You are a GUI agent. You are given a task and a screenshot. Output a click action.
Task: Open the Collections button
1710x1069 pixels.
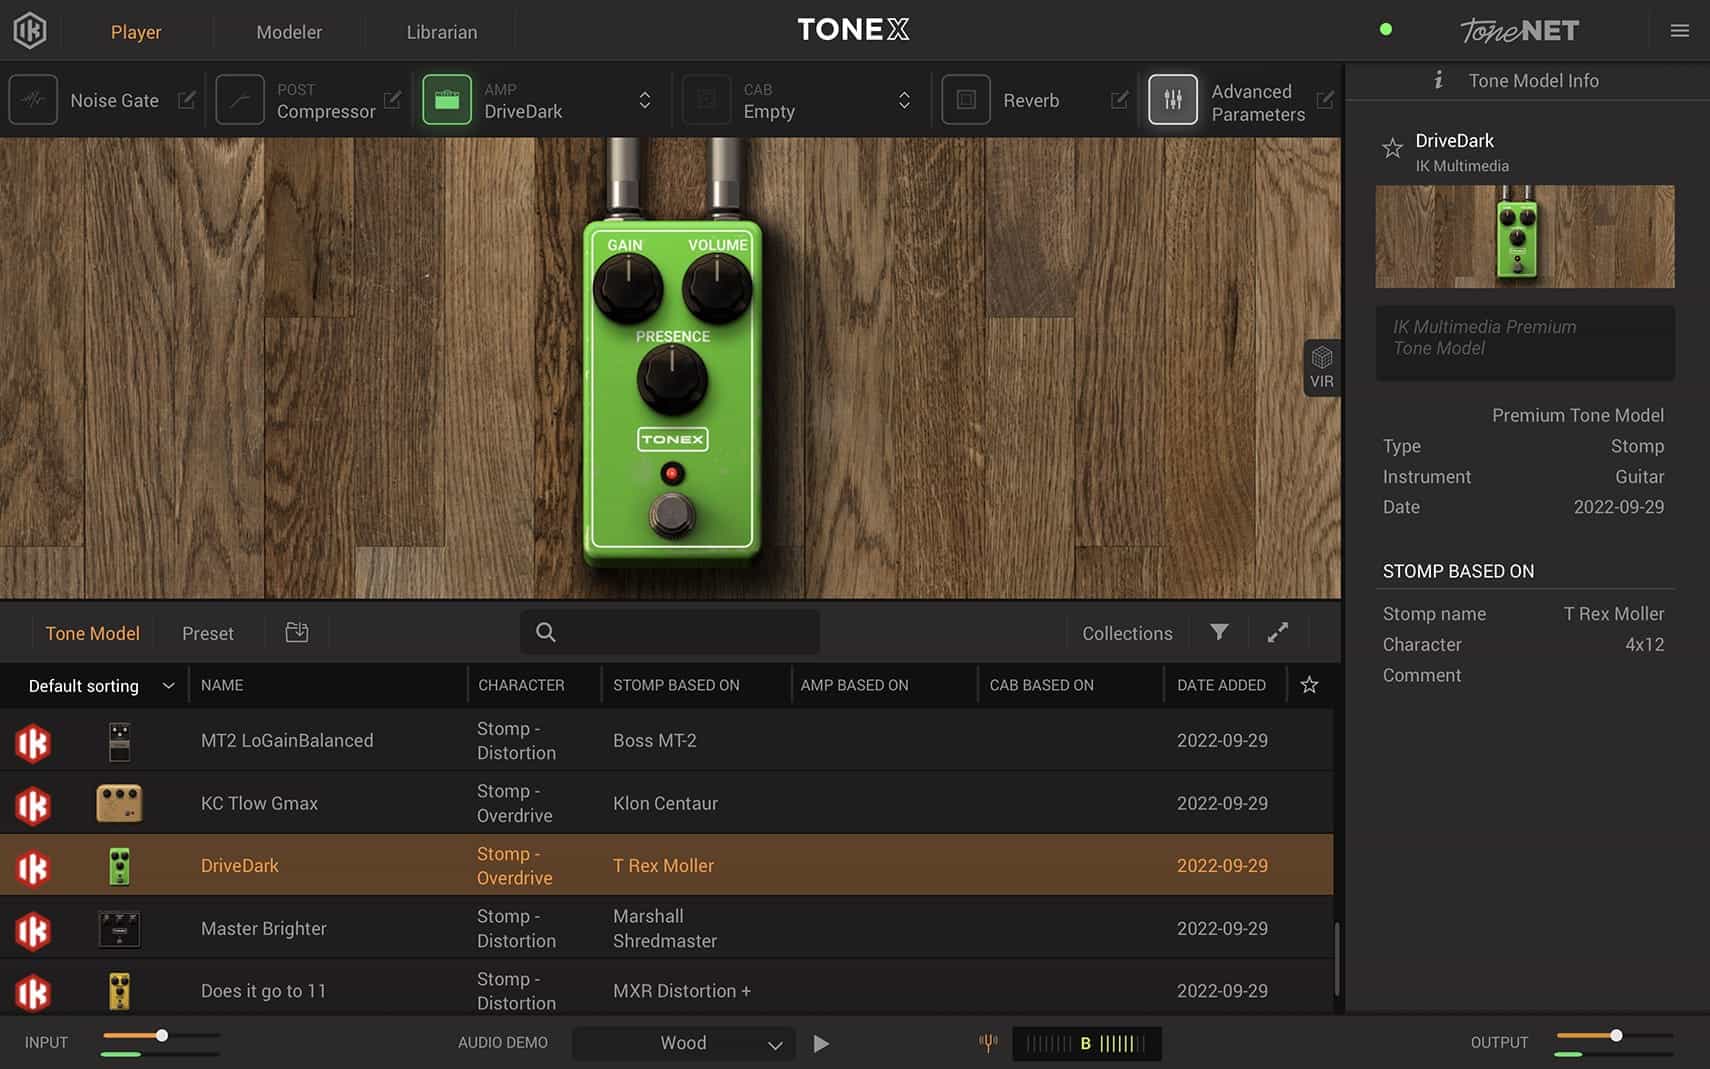1127,633
